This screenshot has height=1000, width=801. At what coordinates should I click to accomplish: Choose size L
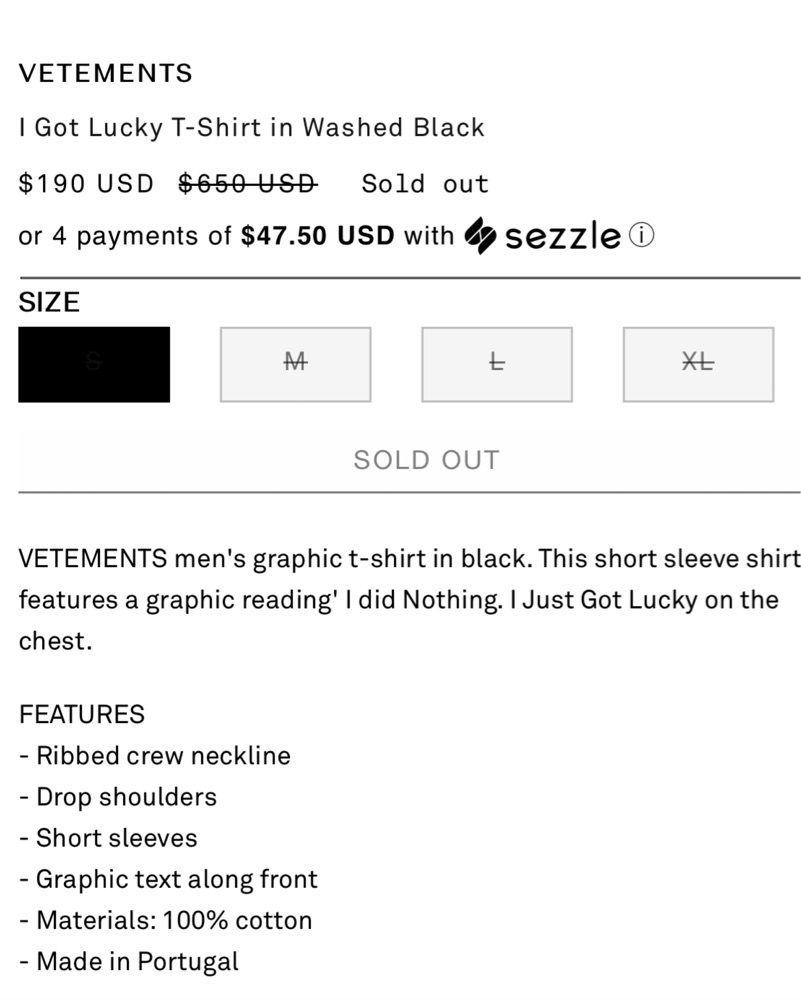(497, 364)
